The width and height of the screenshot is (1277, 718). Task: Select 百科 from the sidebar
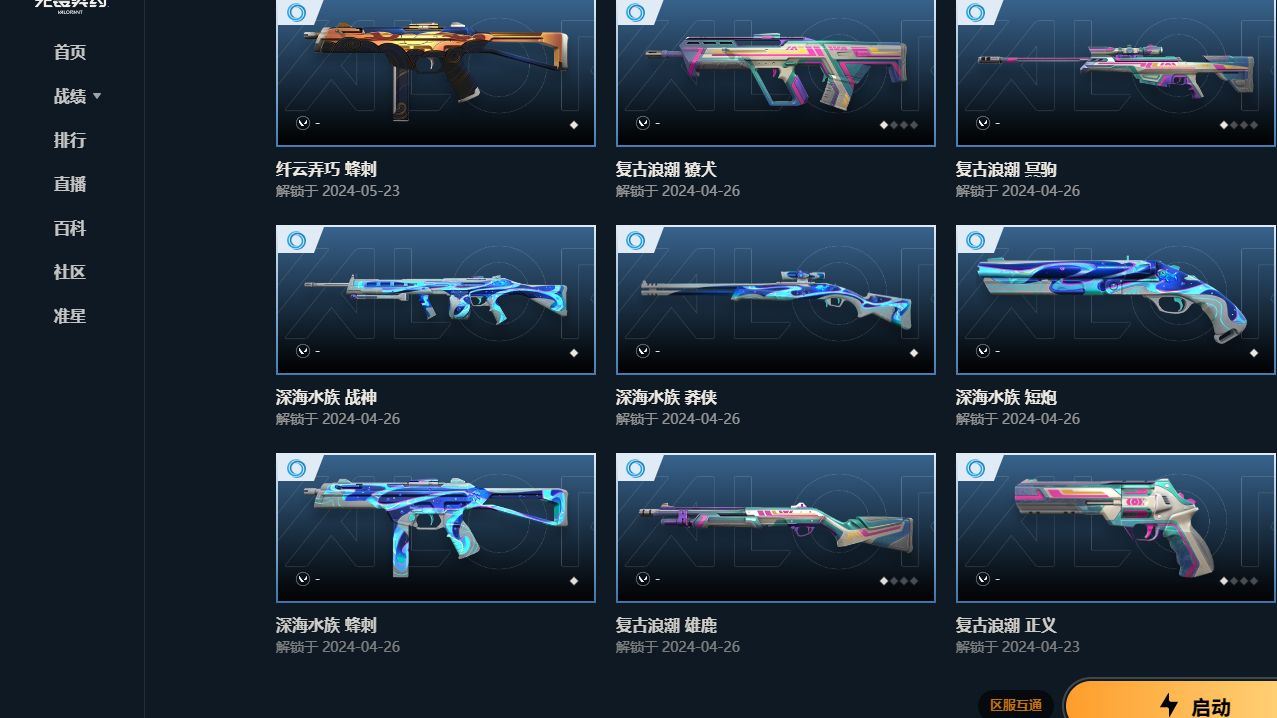[x=70, y=228]
